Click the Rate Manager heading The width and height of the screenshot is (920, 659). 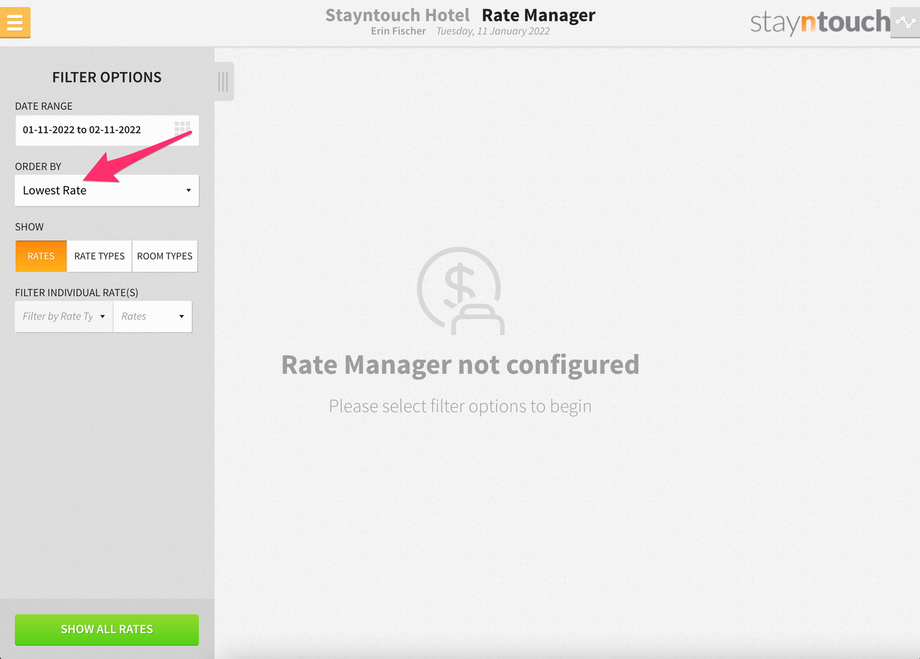[x=539, y=15]
